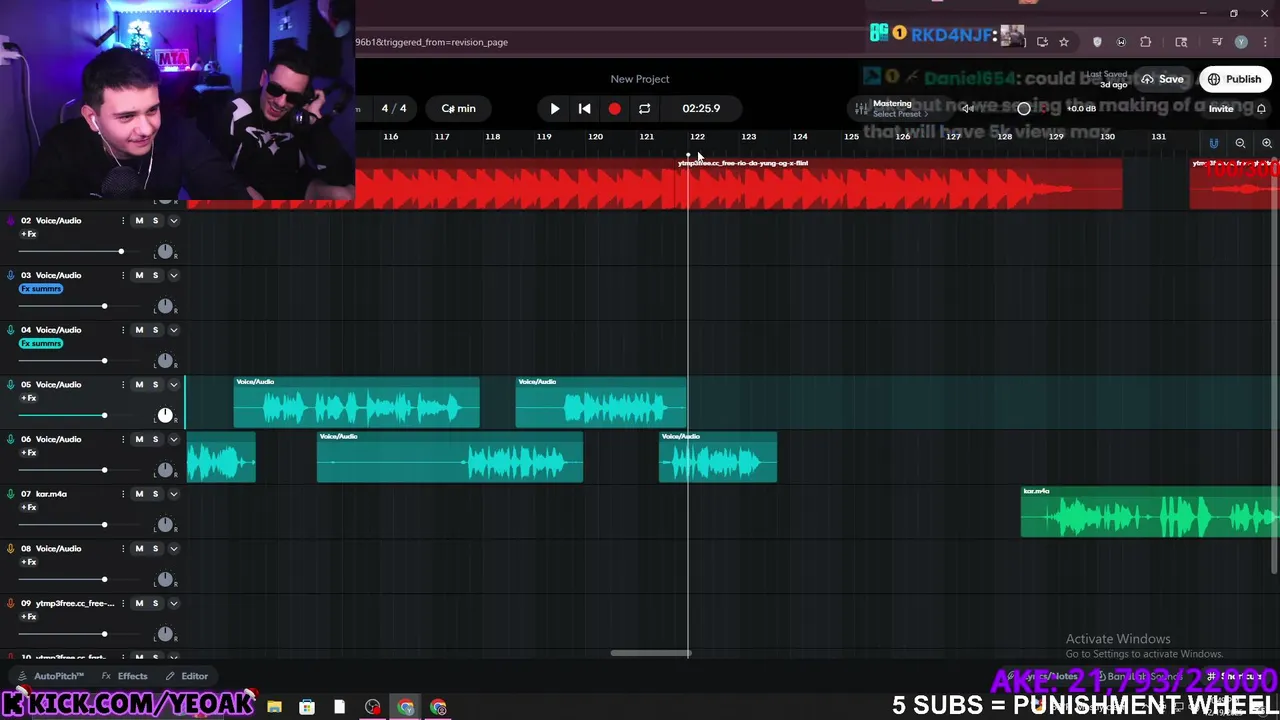This screenshot has height=720, width=1280.
Task: Zoom out the timeline with the minus magnifier
Action: click(1240, 143)
